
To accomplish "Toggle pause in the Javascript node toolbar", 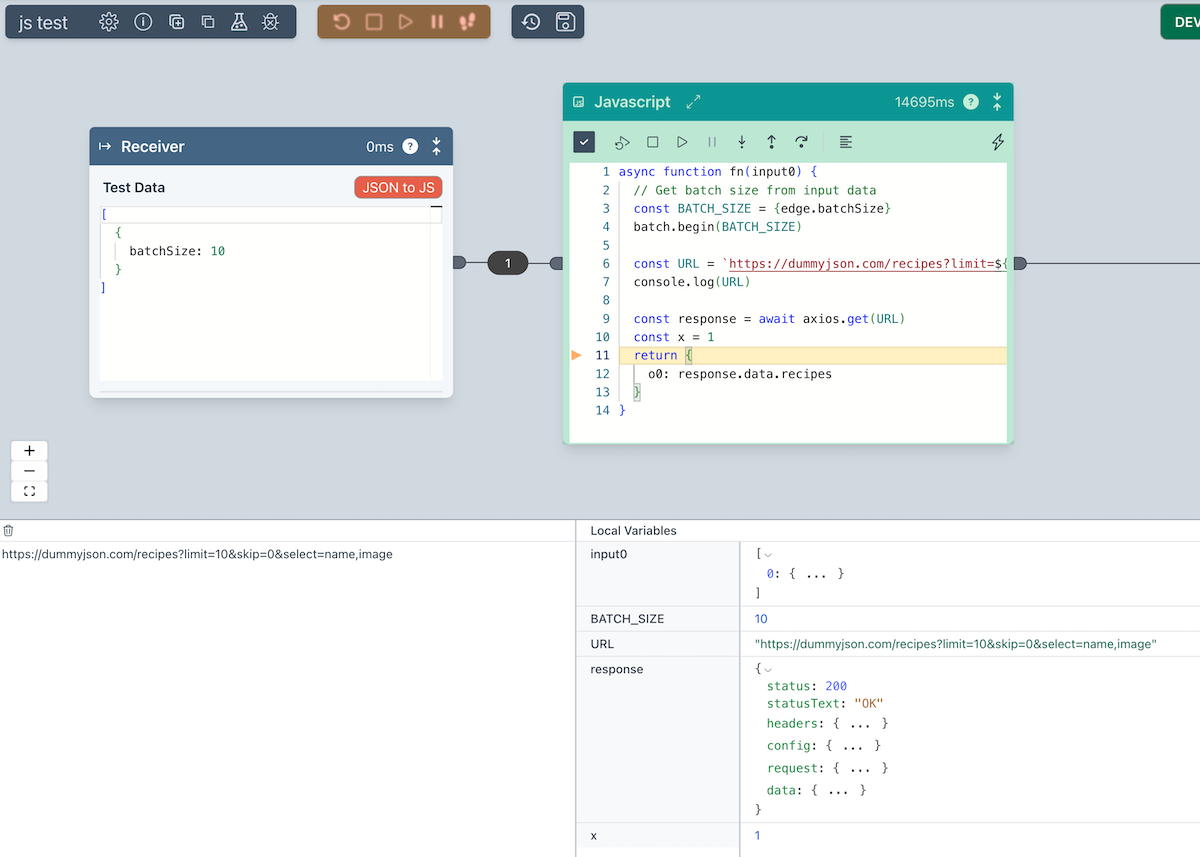I will pyautogui.click(x=712, y=142).
